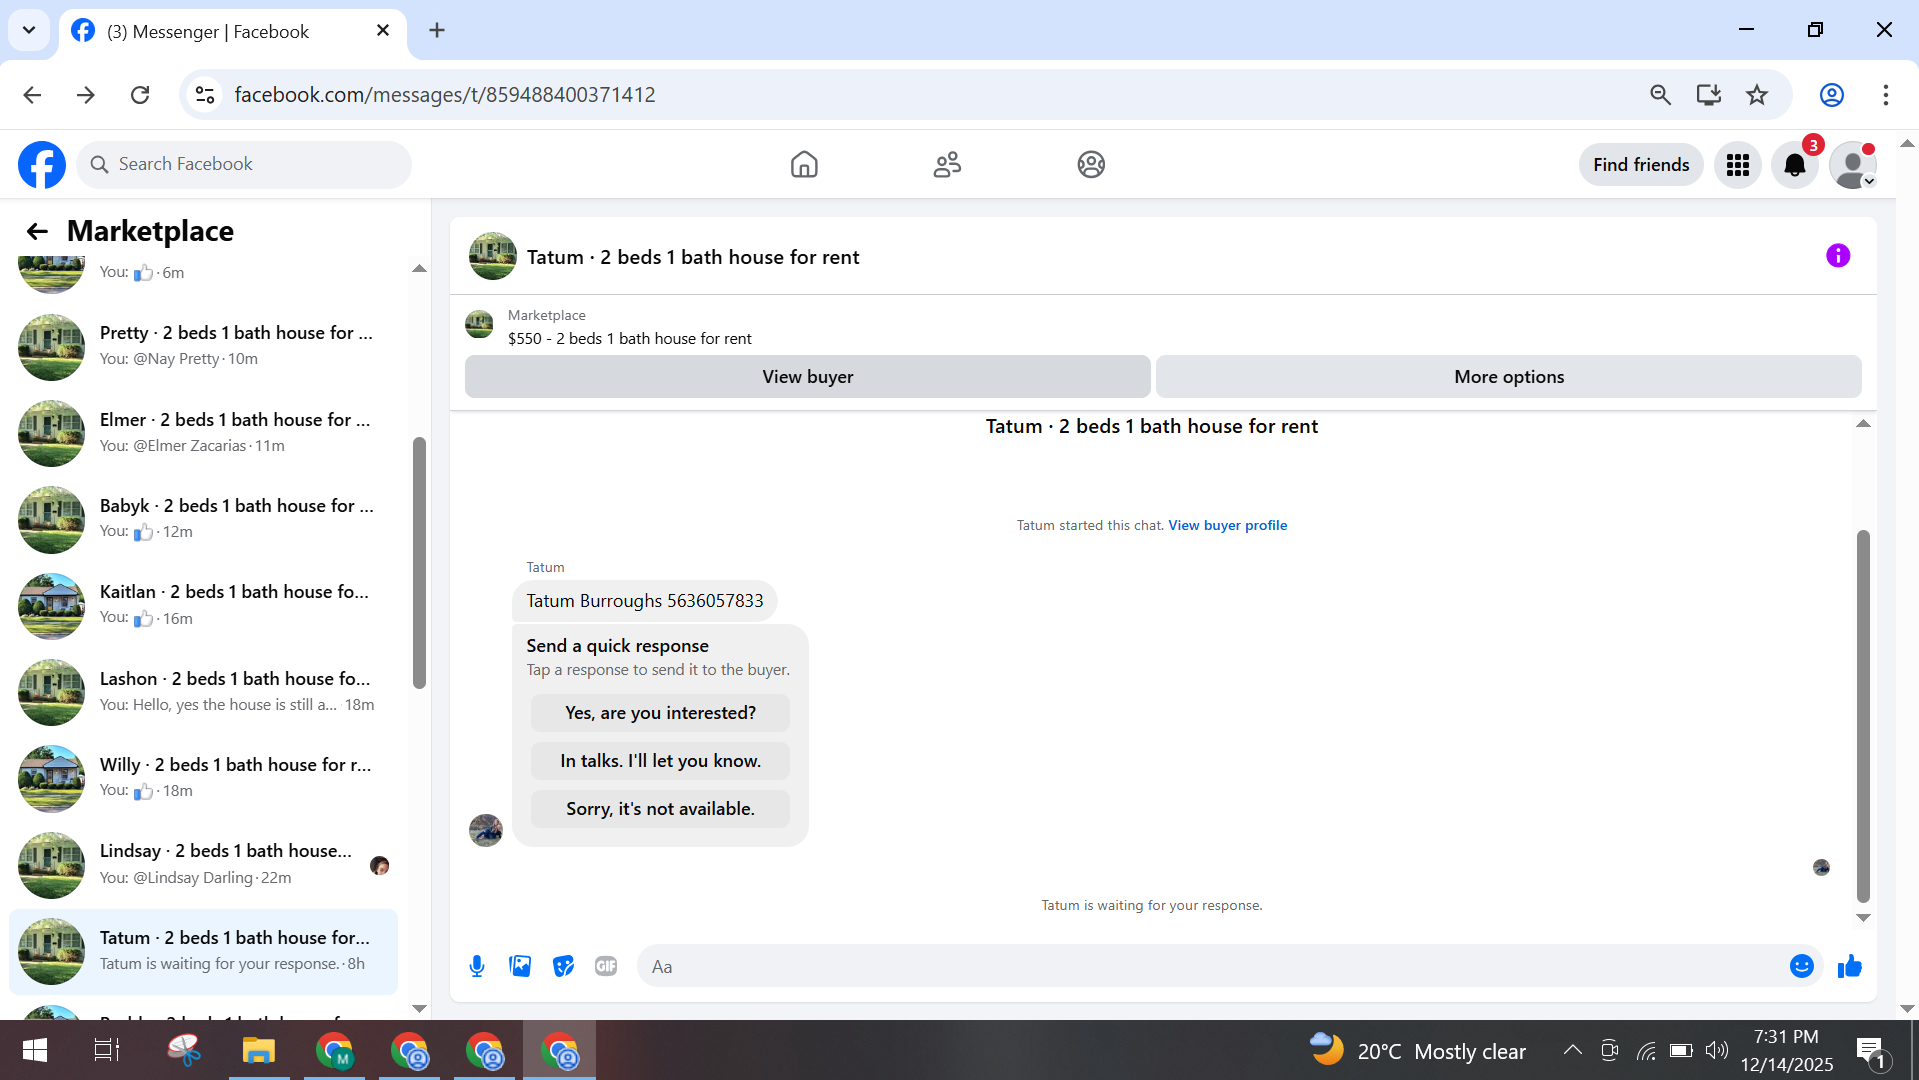
Task: Open the zoom magnifier icon in address bar
Action: click(x=1660, y=95)
